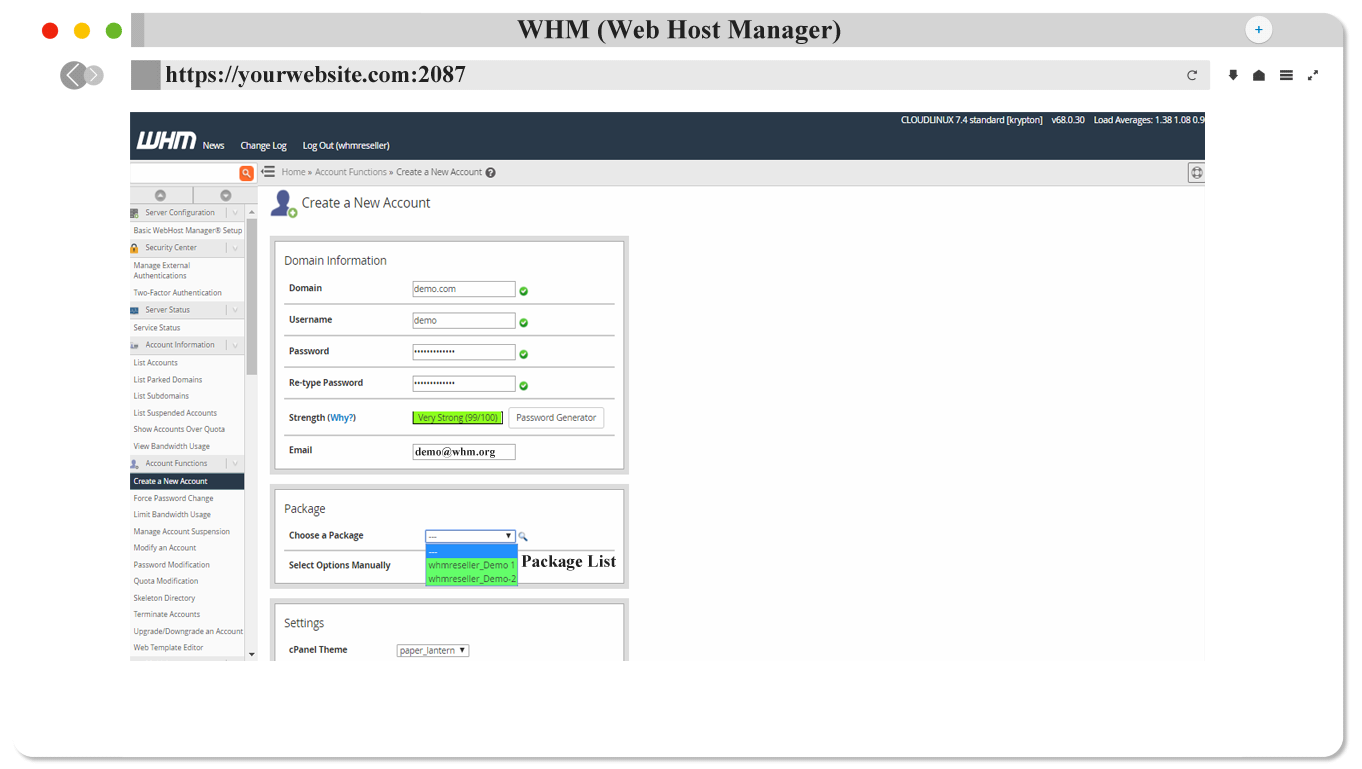Click the green check next to Username
Image resolution: width=1362 pixels, height=769 pixels.
523,323
